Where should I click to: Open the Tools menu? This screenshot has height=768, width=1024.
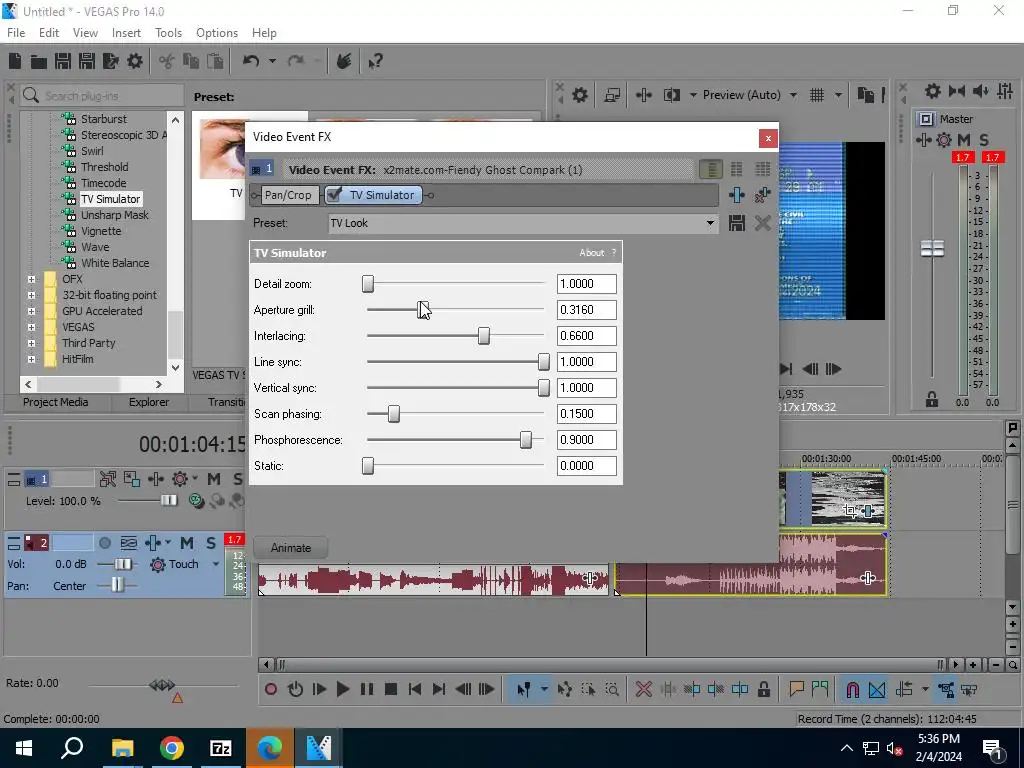point(168,33)
